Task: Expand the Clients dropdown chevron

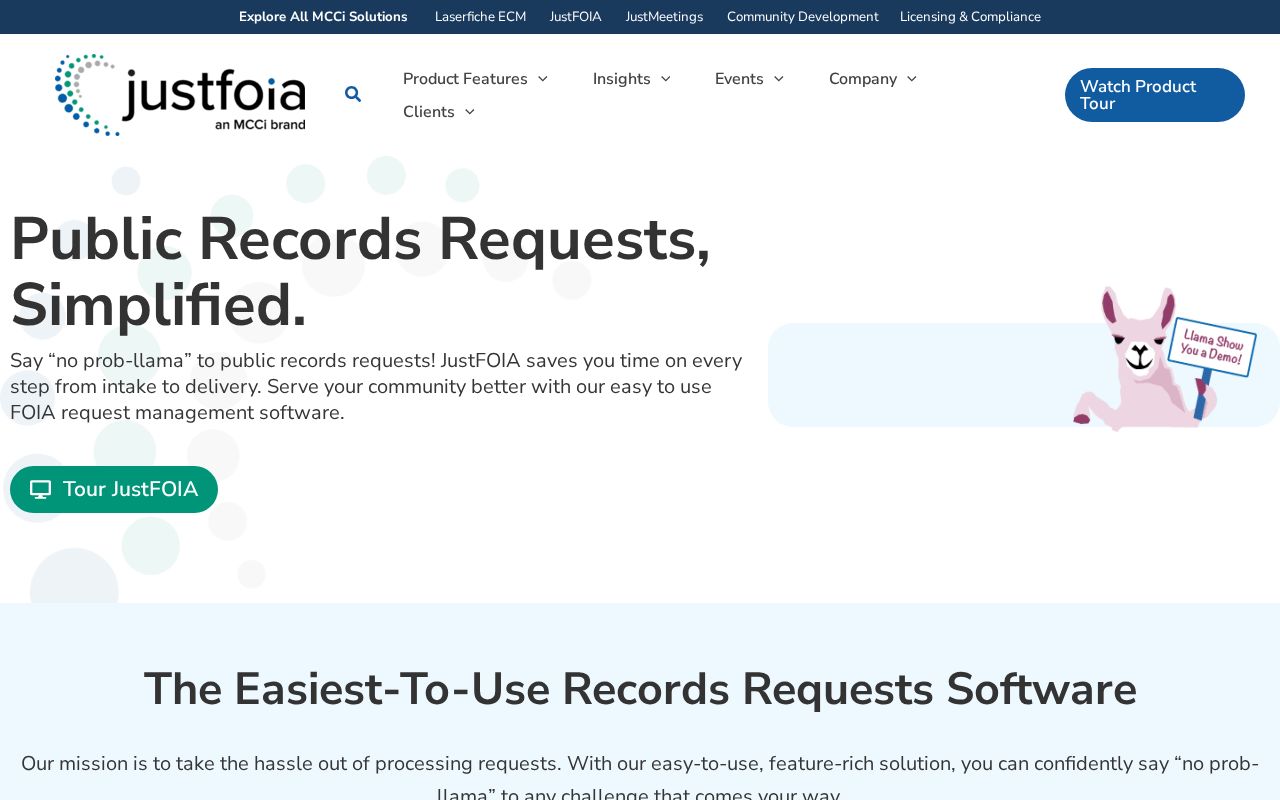Action: click(470, 112)
